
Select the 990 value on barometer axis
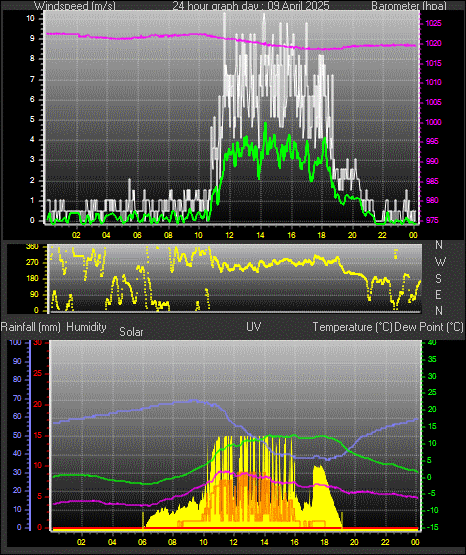tap(433, 161)
